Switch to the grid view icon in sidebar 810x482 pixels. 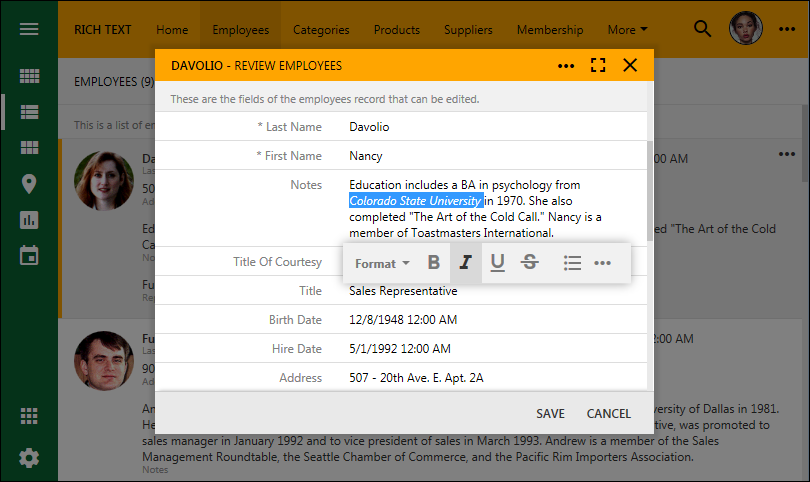coord(29,76)
